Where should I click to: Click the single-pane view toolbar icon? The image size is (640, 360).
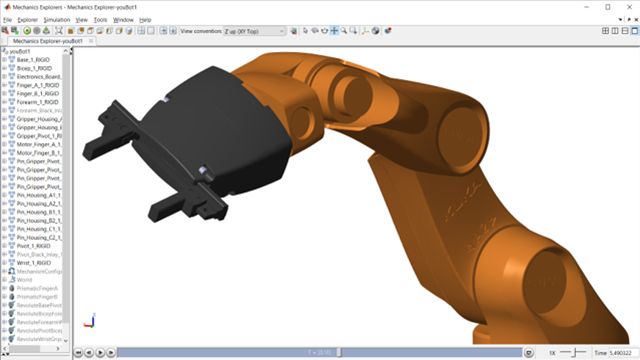[151, 31]
